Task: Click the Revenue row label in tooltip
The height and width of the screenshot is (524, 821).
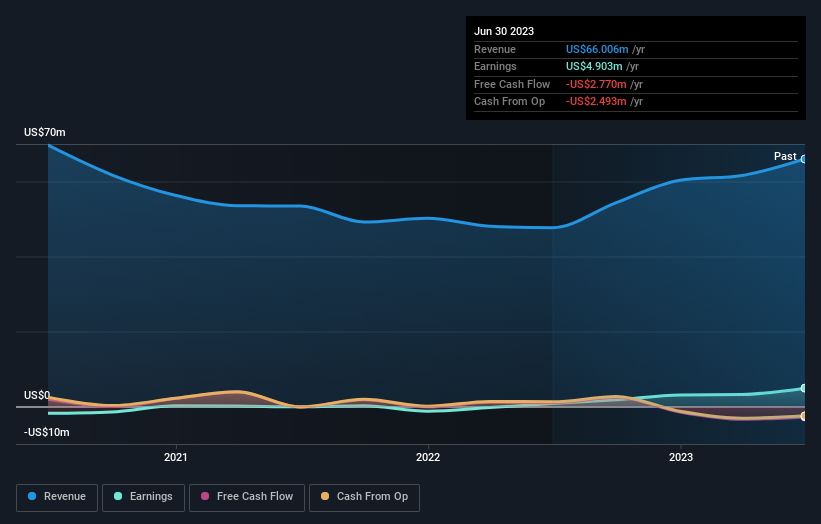Action: click(x=495, y=49)
